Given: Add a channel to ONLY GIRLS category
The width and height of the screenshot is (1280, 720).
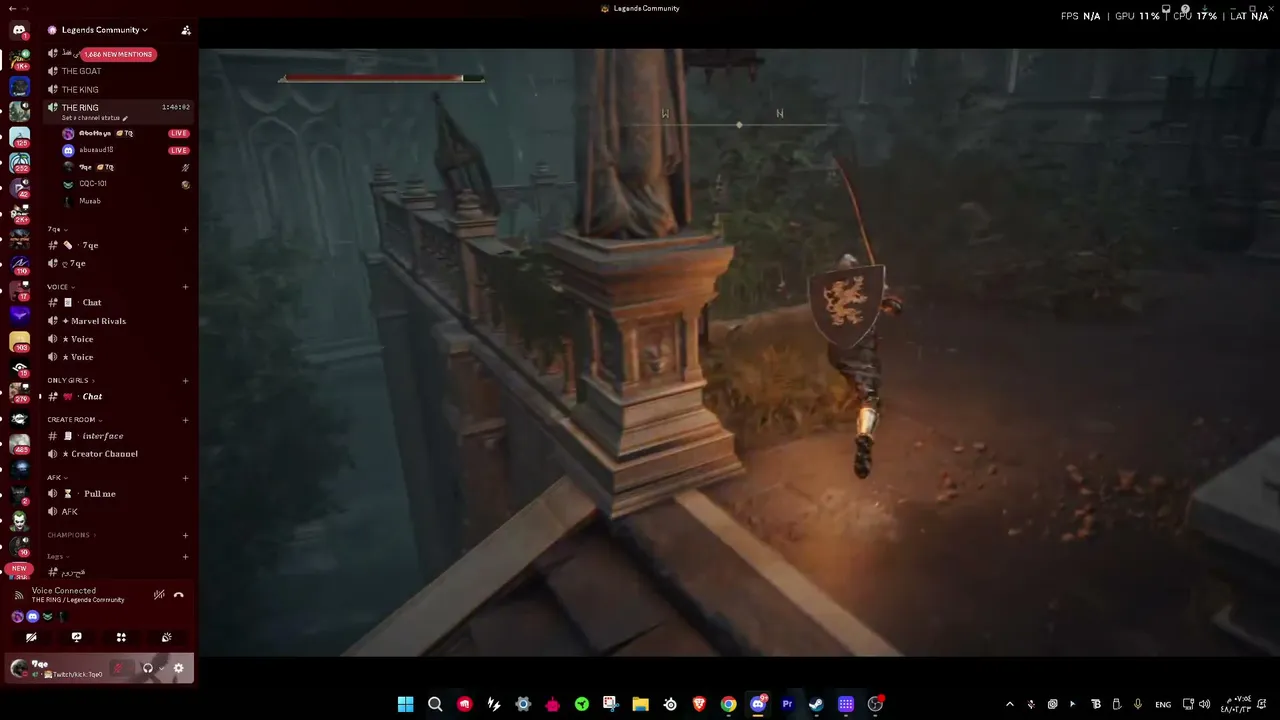Looking at the screenshot, I should pos(186,380).
